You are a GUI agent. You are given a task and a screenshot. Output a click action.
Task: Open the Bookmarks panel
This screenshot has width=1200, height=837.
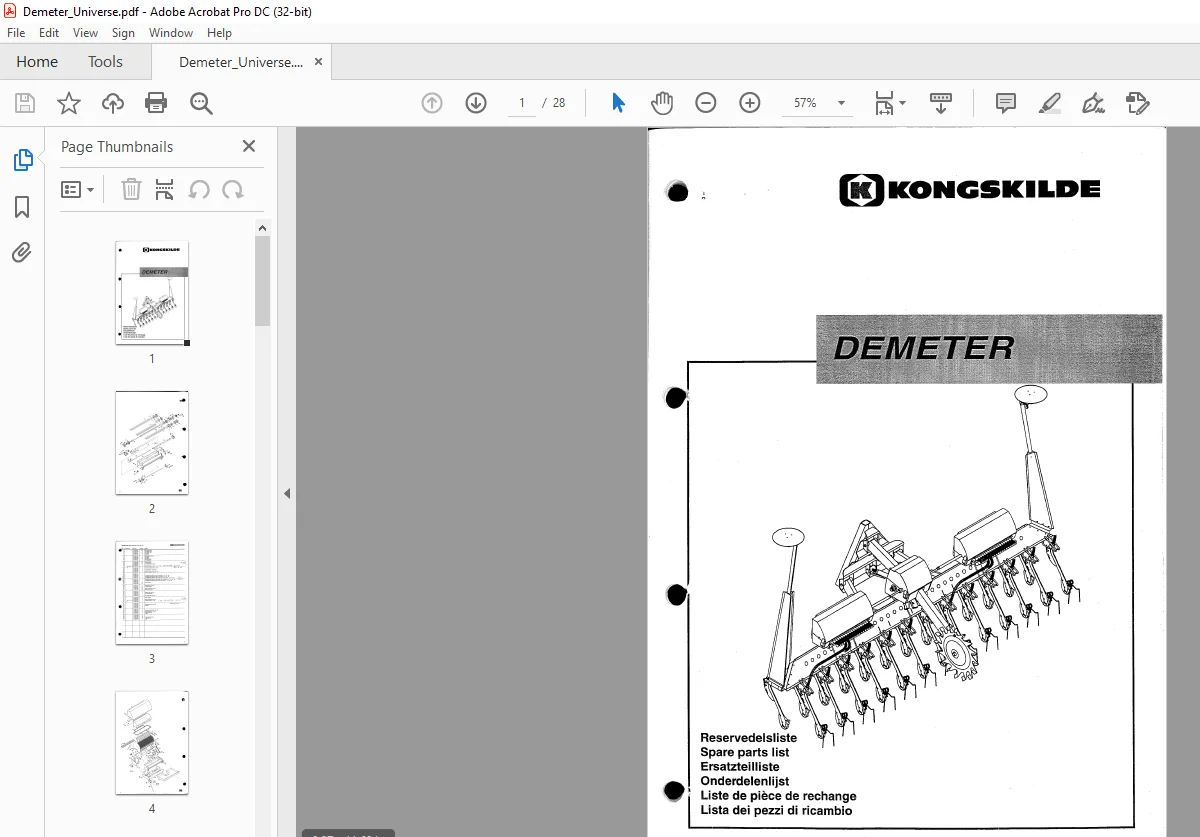[x=22, y=207]
